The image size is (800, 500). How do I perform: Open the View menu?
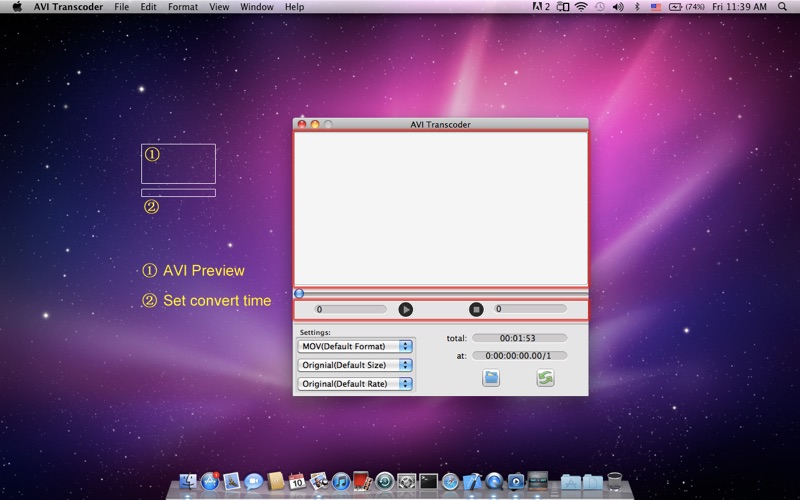219,7
